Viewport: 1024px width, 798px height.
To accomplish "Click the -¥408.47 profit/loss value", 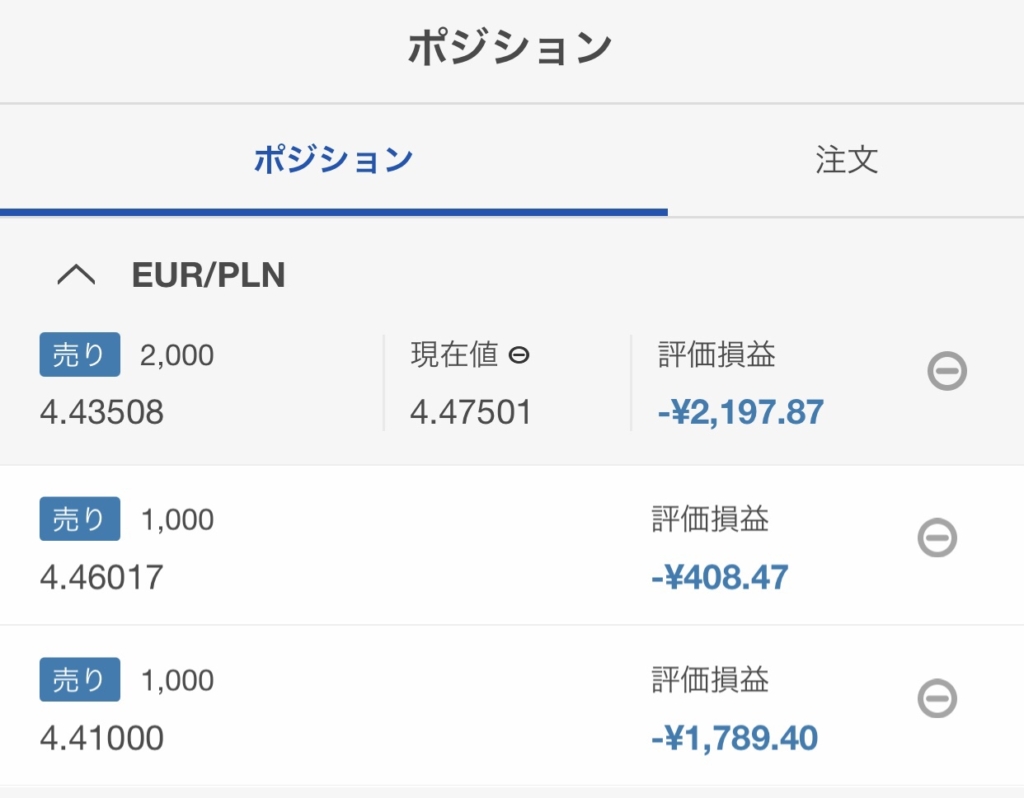I will coord(720,577).
